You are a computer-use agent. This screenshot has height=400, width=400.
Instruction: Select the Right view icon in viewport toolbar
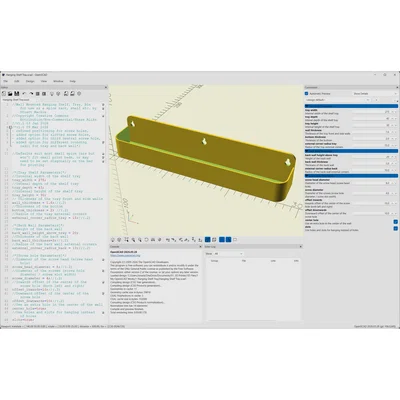pyautogui.click(x=168, y=239)
